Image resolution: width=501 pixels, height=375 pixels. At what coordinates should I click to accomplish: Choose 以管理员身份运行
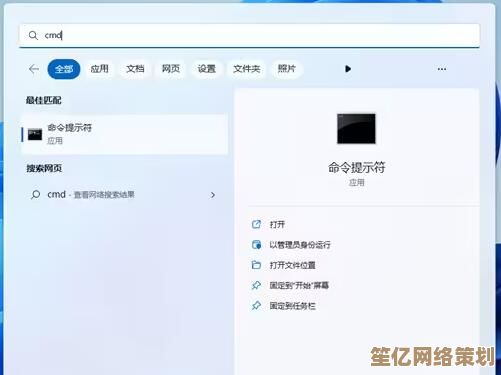300,245
